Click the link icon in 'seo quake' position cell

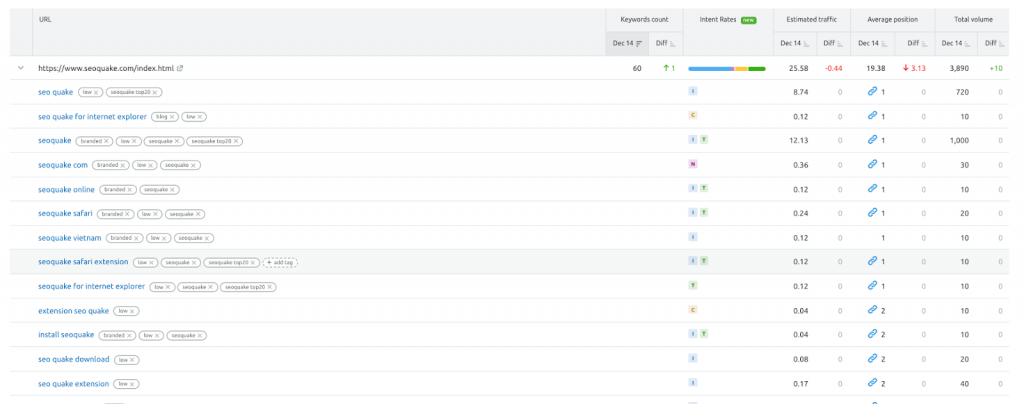tap(873, 92)
